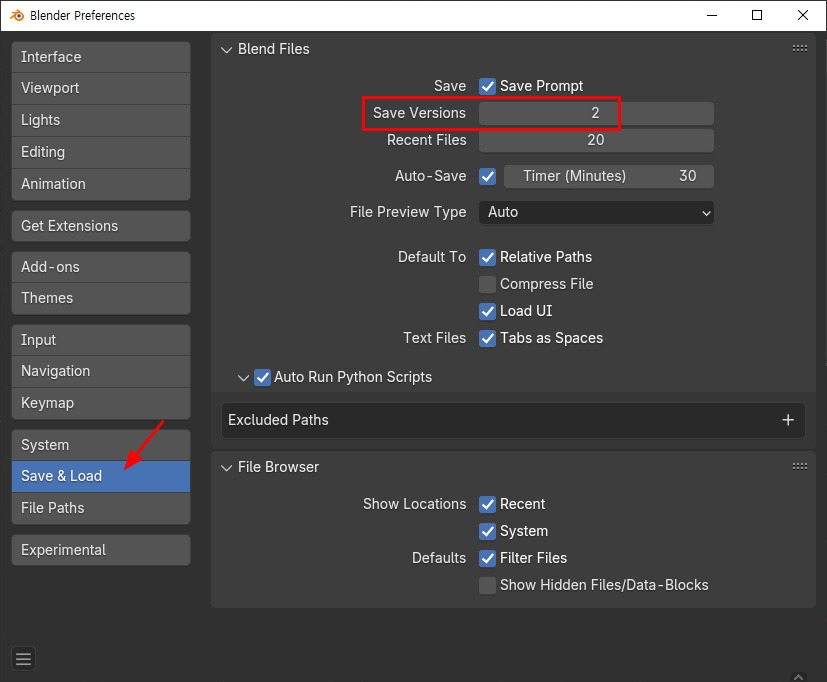Open the Viewport preferences tab
Screen dimensions: 827x682
[x=101, y=88]
